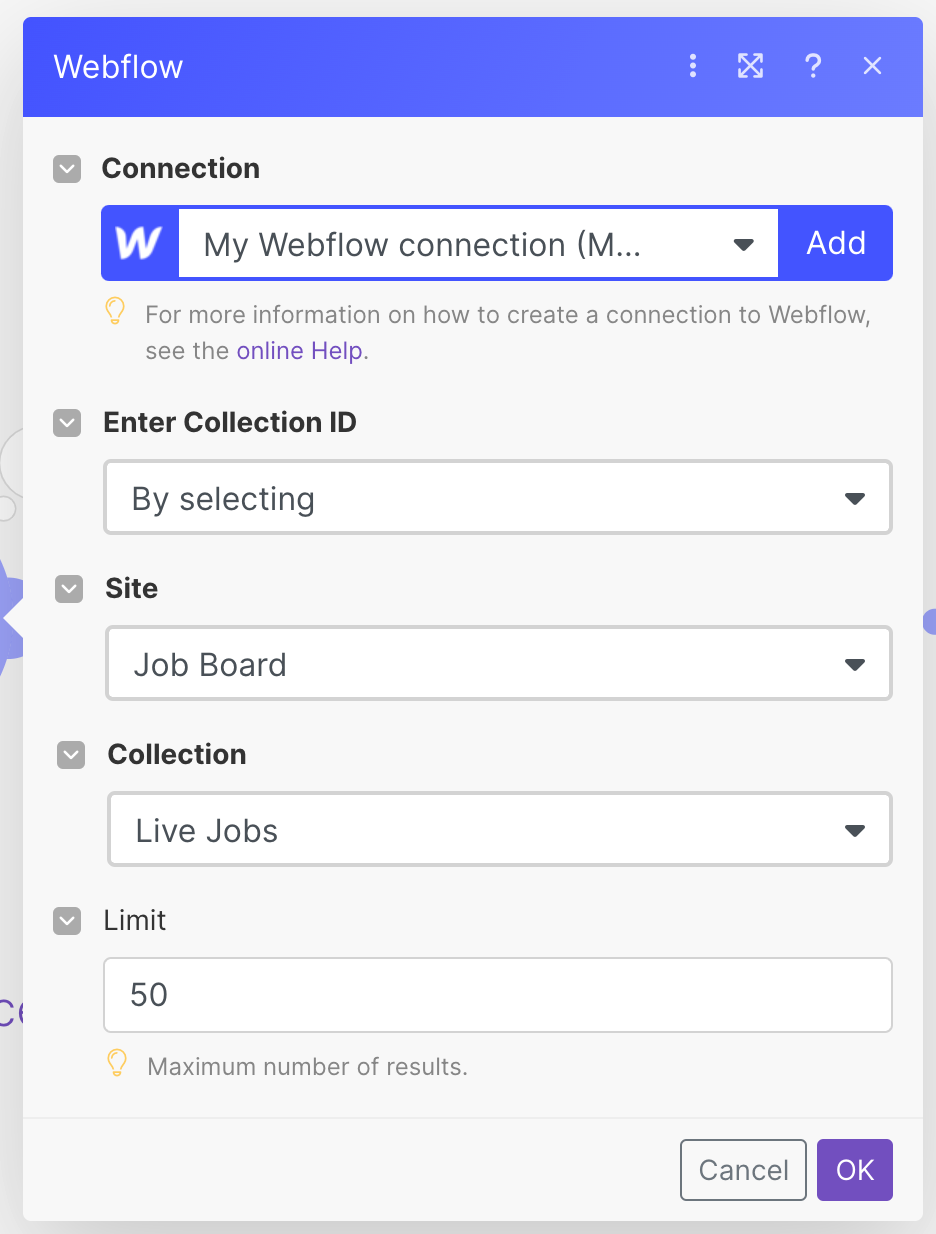The height and width of the screenshot is (1234, 936).
Task: Open help with the question mark icon
Action: [x=813, y=66]
